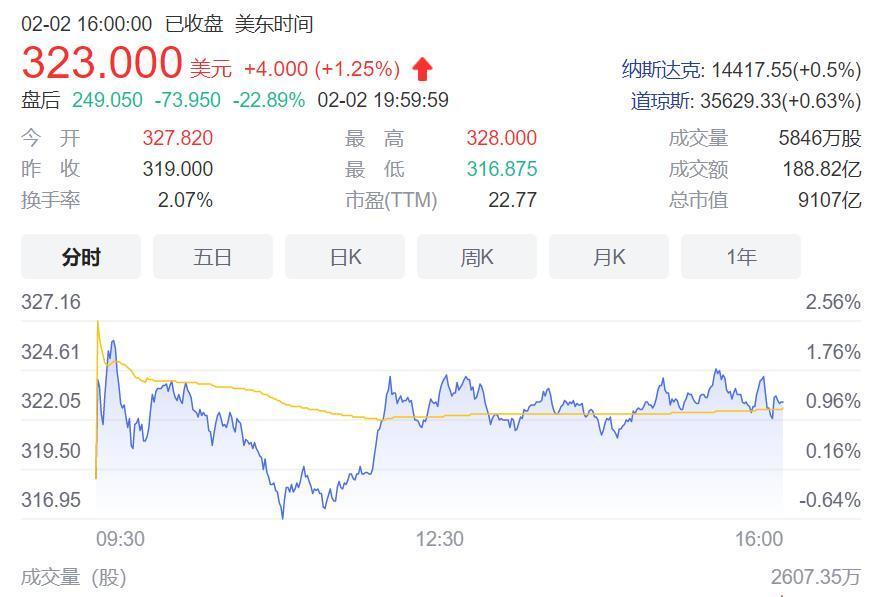Screen dimensions: 869x597
Task: Click the 2.56% percent axis label
Action: point(833,301)
